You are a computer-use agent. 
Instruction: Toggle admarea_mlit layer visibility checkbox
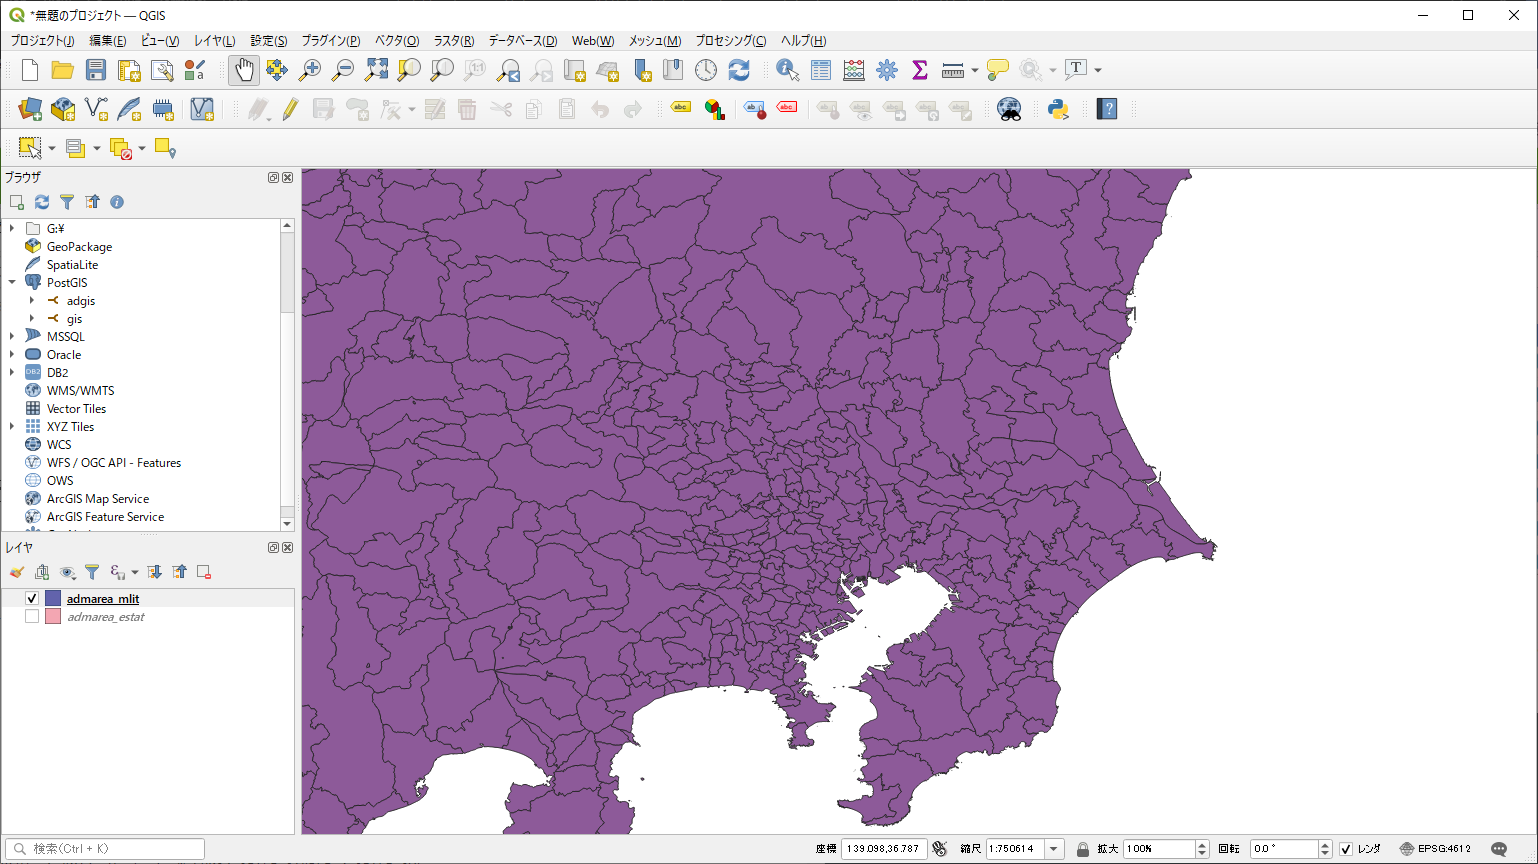[x=32, y=599]
